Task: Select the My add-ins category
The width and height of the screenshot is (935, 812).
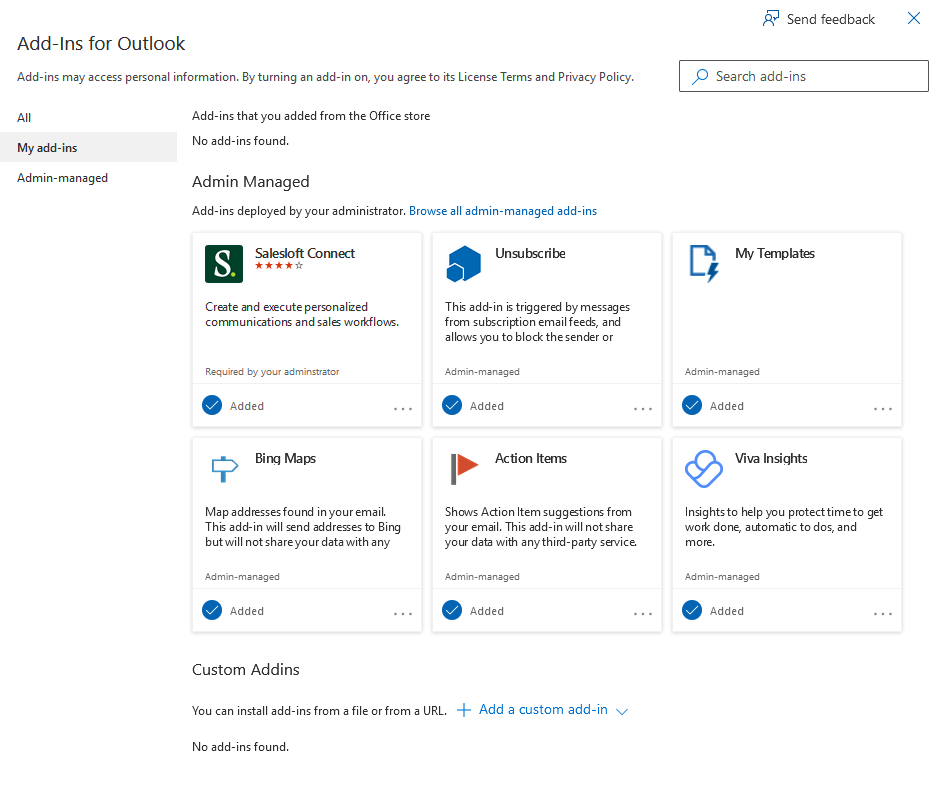Action: 88,147
